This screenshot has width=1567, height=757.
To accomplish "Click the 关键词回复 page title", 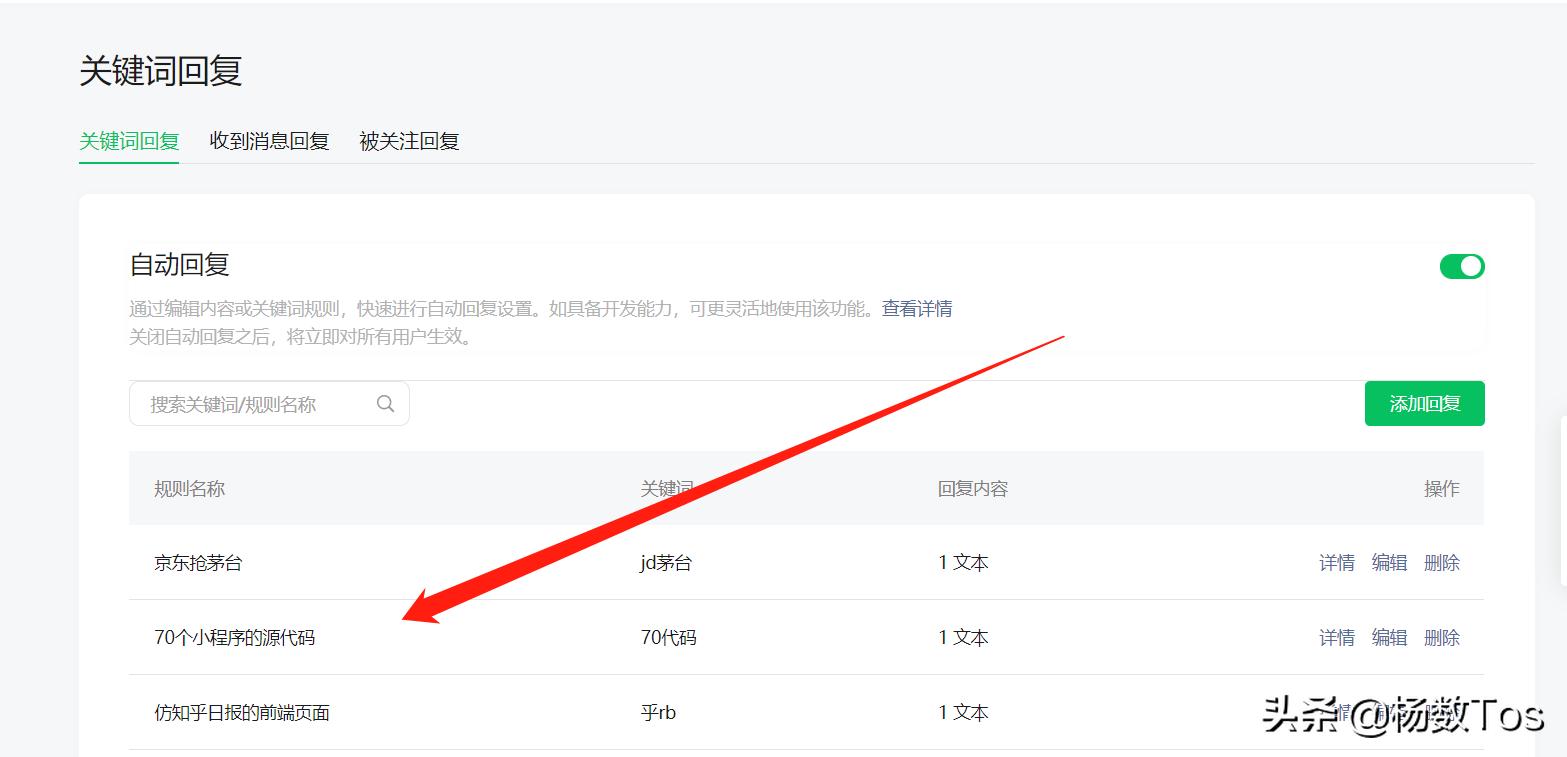I will 161,71.
